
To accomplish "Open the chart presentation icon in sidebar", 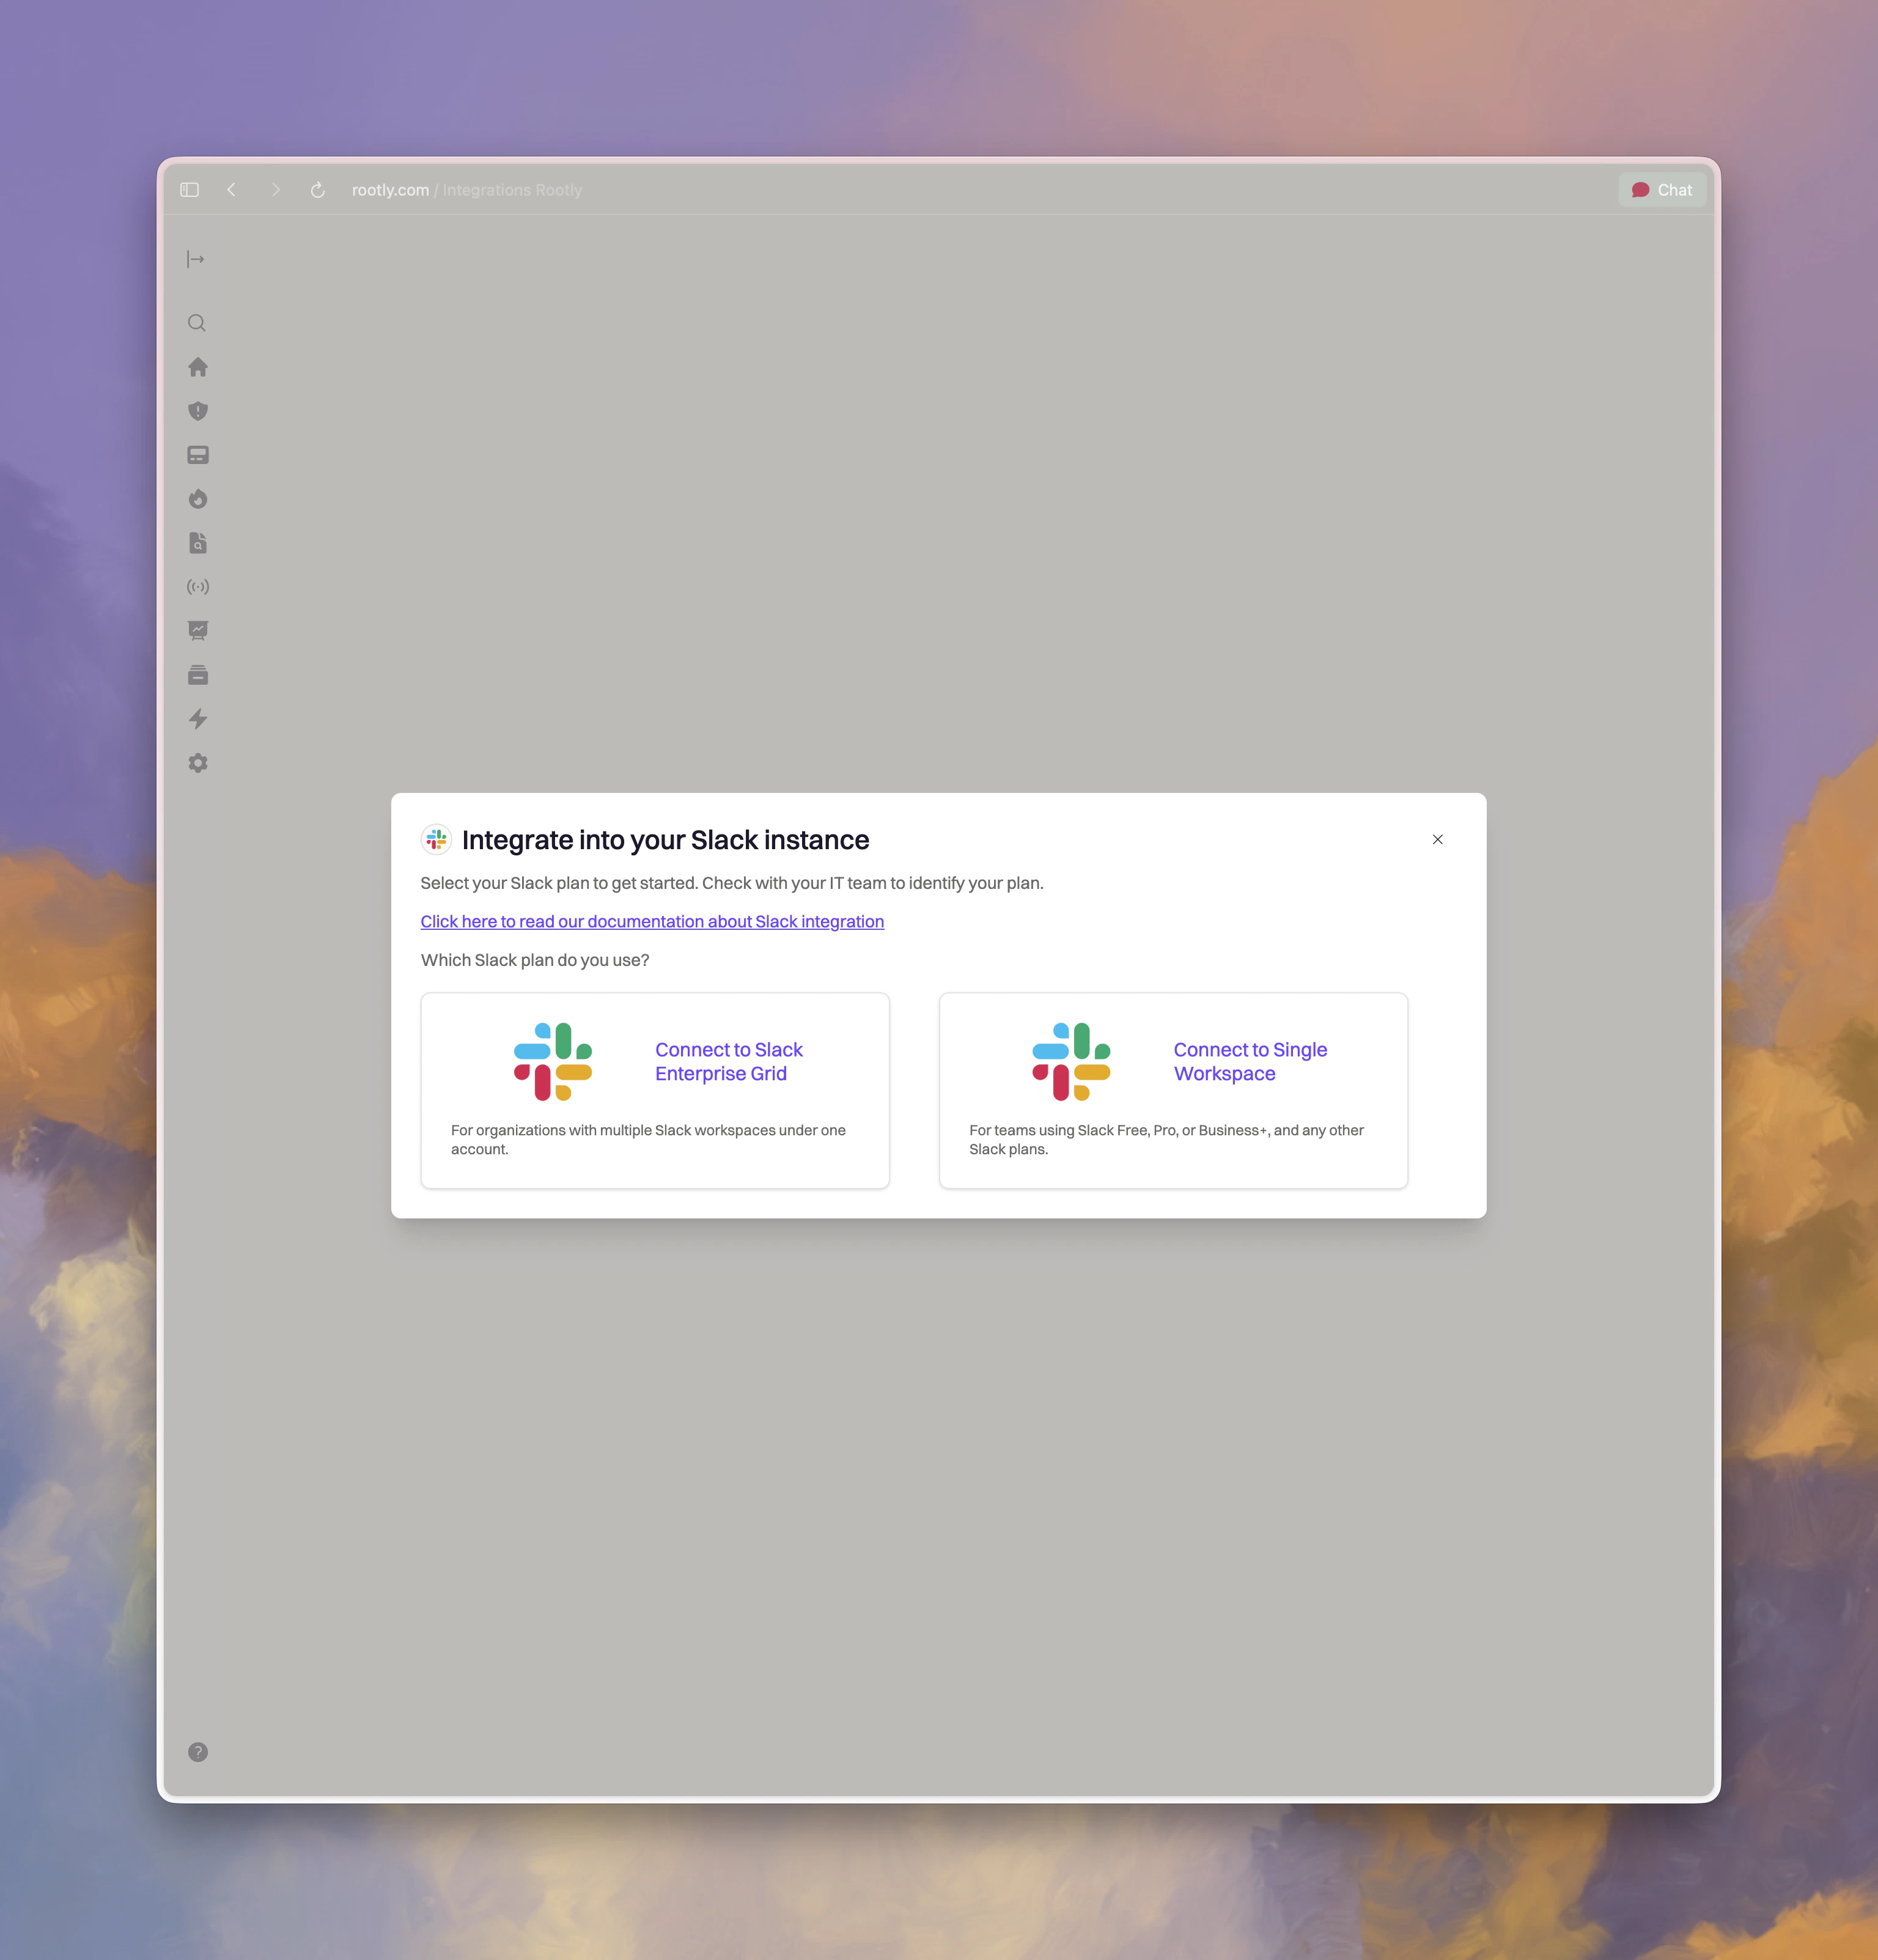I will (198, 631).
